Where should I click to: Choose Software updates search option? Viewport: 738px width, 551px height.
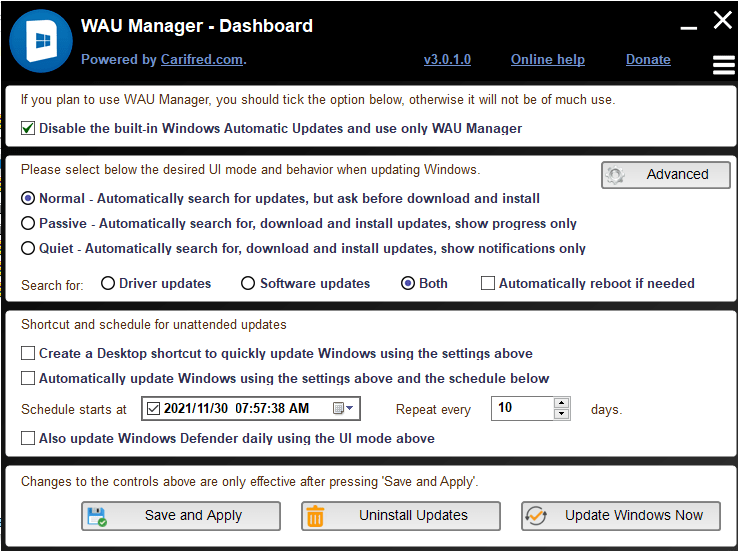coord(248,283)
